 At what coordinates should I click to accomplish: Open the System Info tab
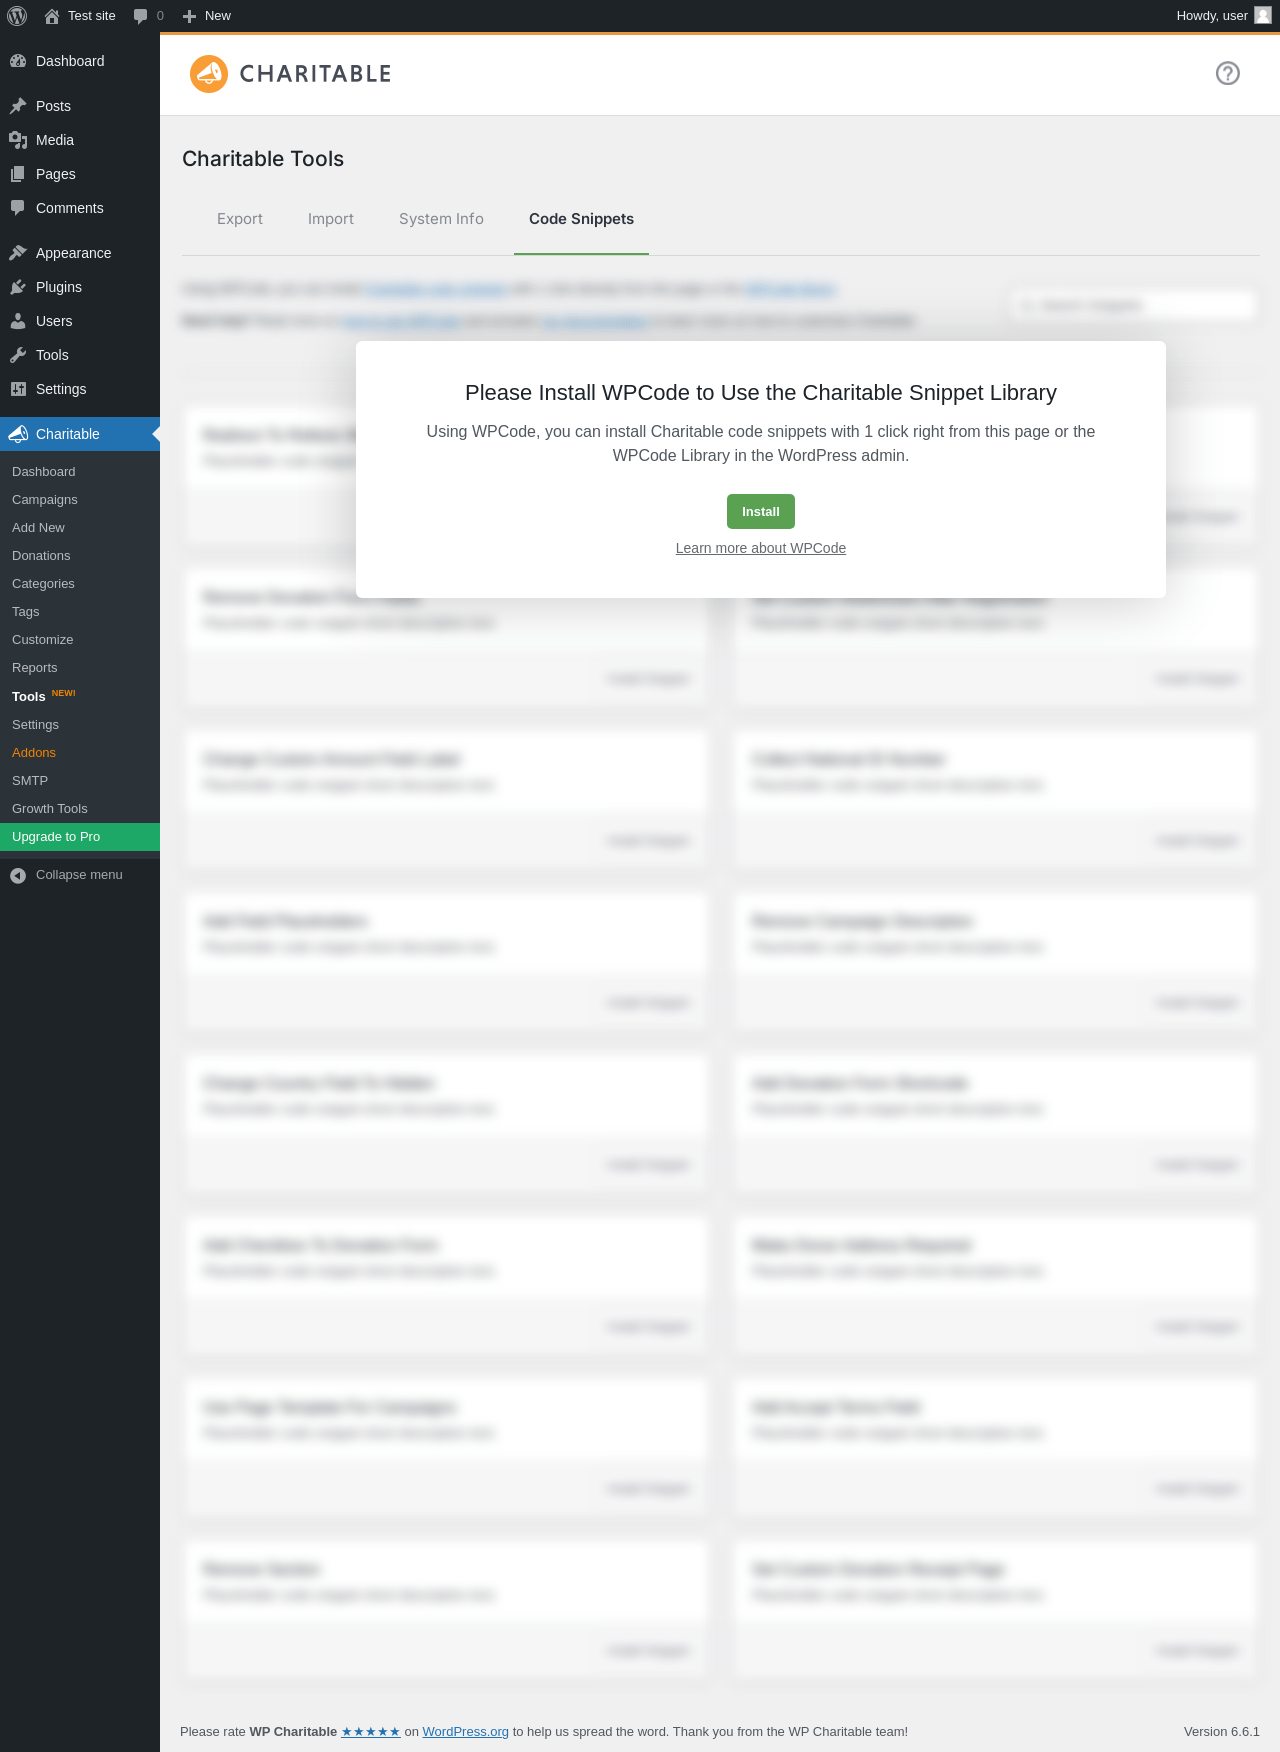pos(441,219)
